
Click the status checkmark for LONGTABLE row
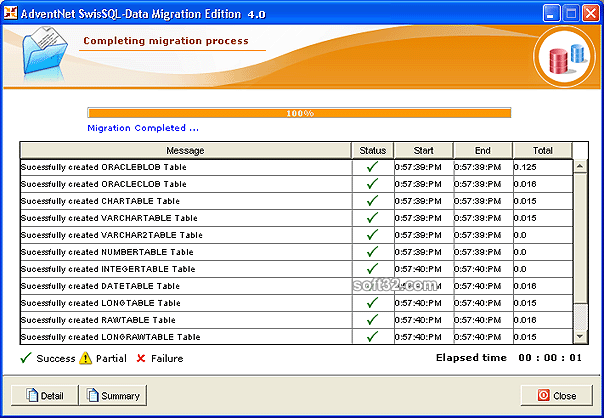coord(372,303)
